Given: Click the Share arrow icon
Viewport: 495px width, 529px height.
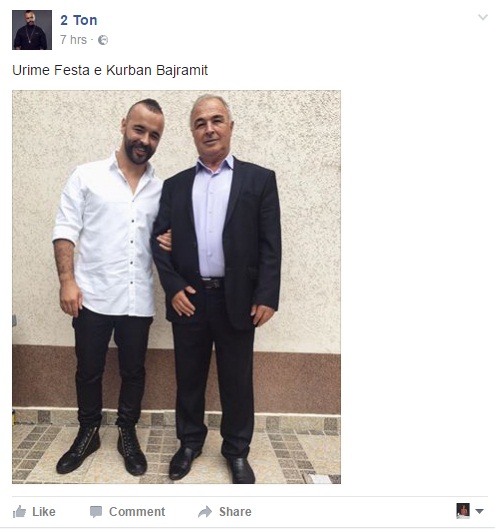Looking at the screenshot, I should point(205,511).
